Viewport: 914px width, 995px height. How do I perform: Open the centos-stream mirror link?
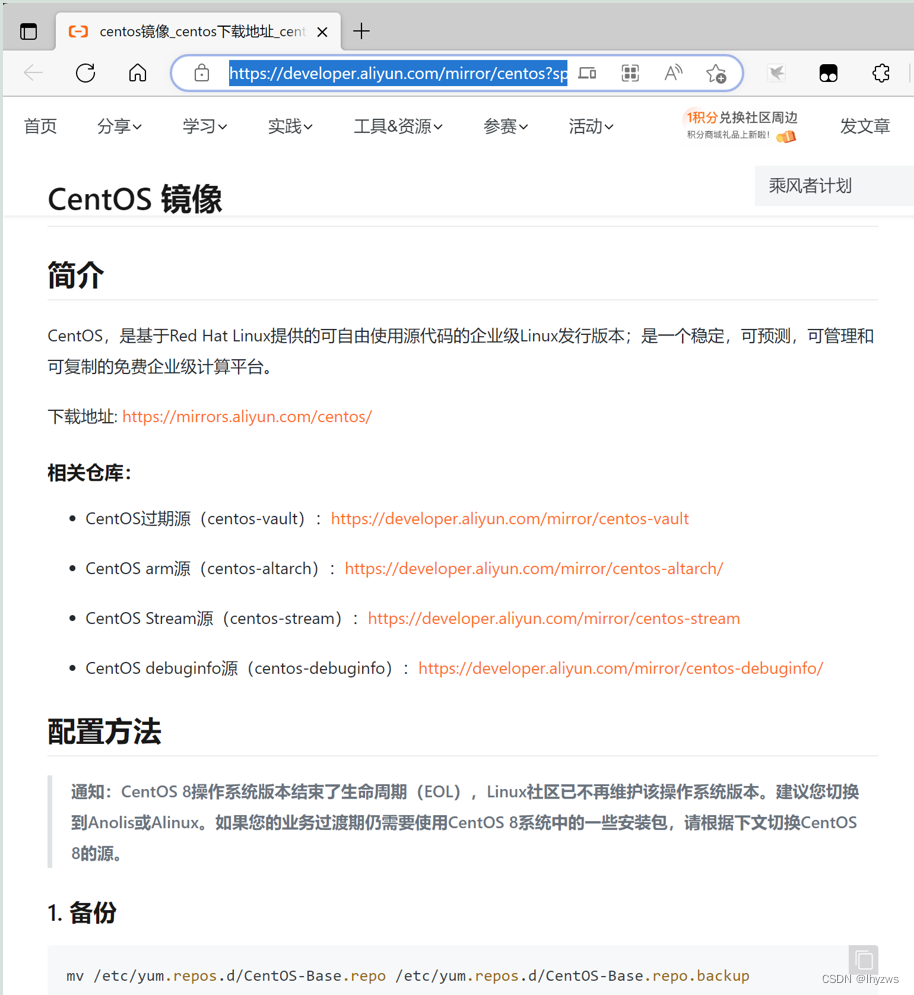pyautogui.click(x=553, y=619)
